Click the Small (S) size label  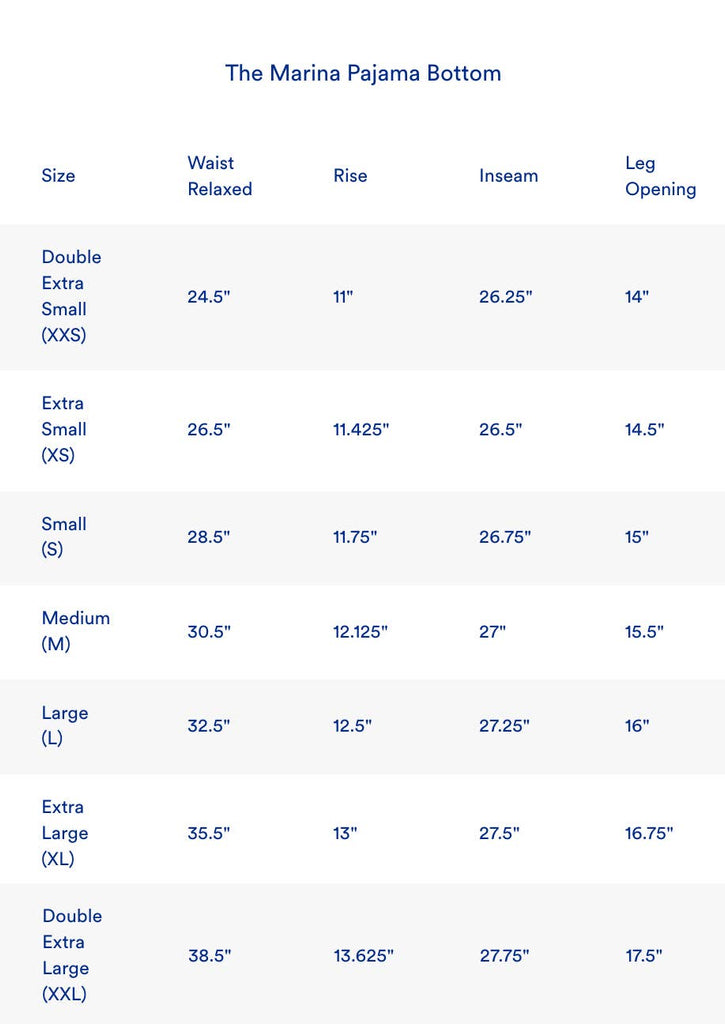click(x=64, y=537)
